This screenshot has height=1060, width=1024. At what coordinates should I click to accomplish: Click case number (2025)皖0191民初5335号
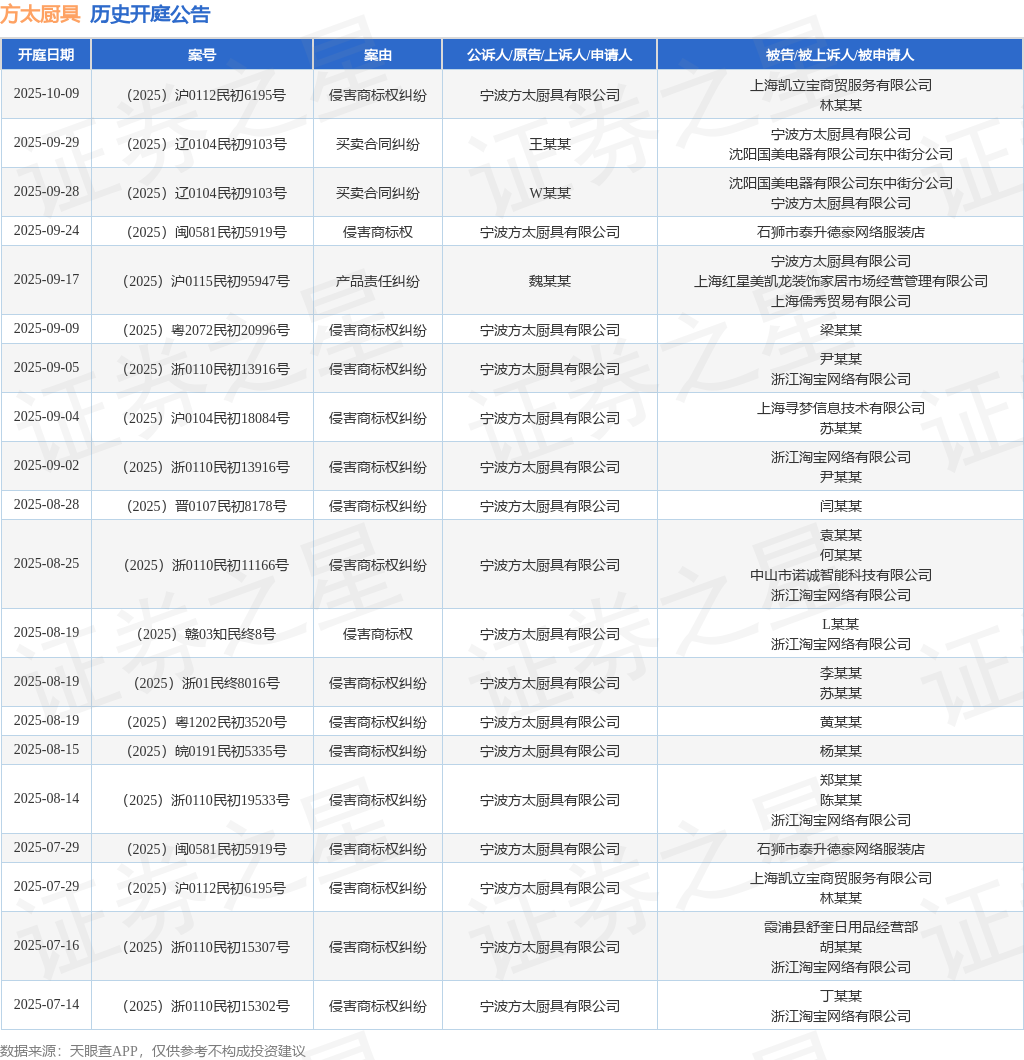[x=205, y=752]
